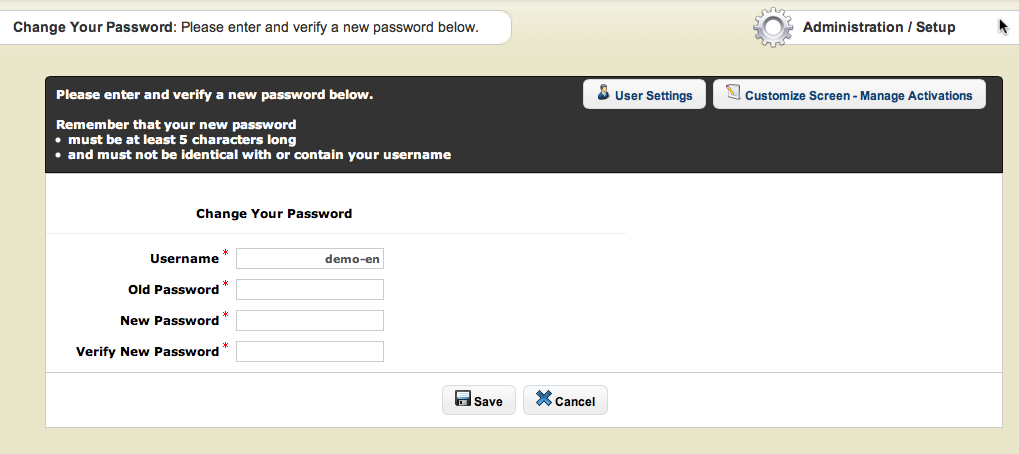Click the New Password label
The image size is (1019, 454).
pos(169,321)
